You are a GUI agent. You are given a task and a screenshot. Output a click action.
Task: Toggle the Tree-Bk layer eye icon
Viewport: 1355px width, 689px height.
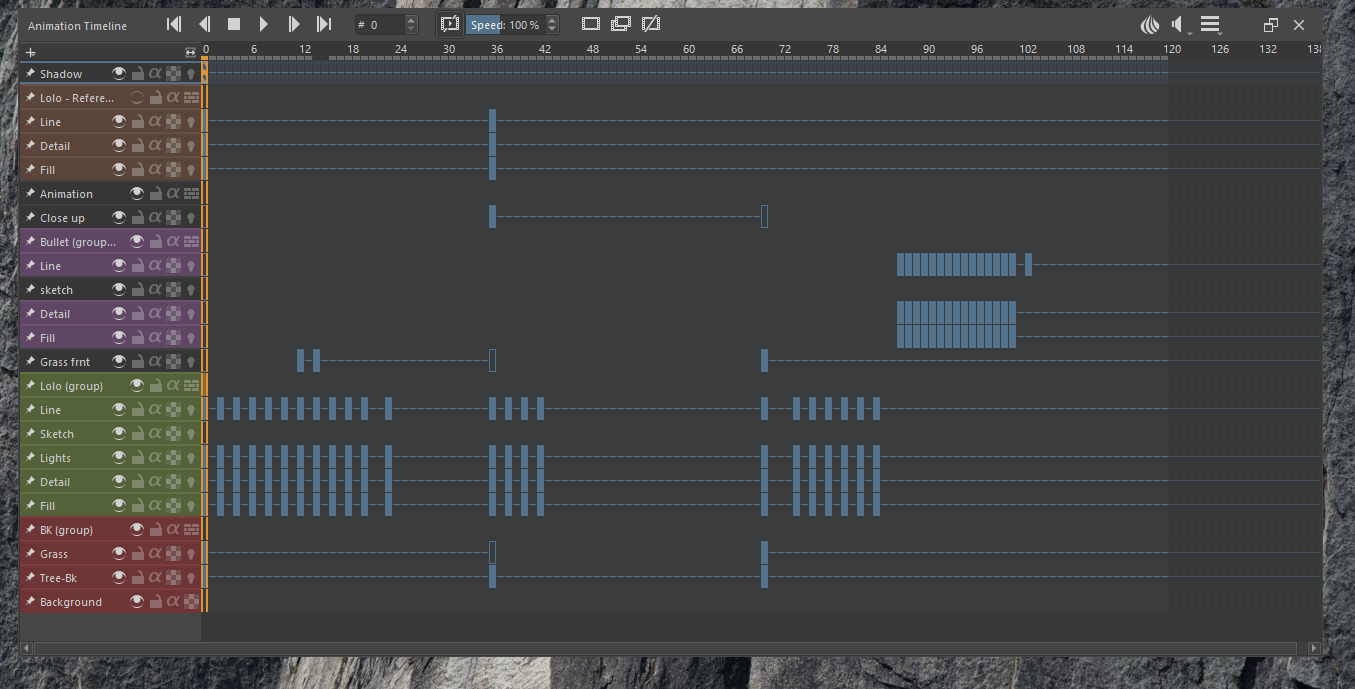click(119, 578)
